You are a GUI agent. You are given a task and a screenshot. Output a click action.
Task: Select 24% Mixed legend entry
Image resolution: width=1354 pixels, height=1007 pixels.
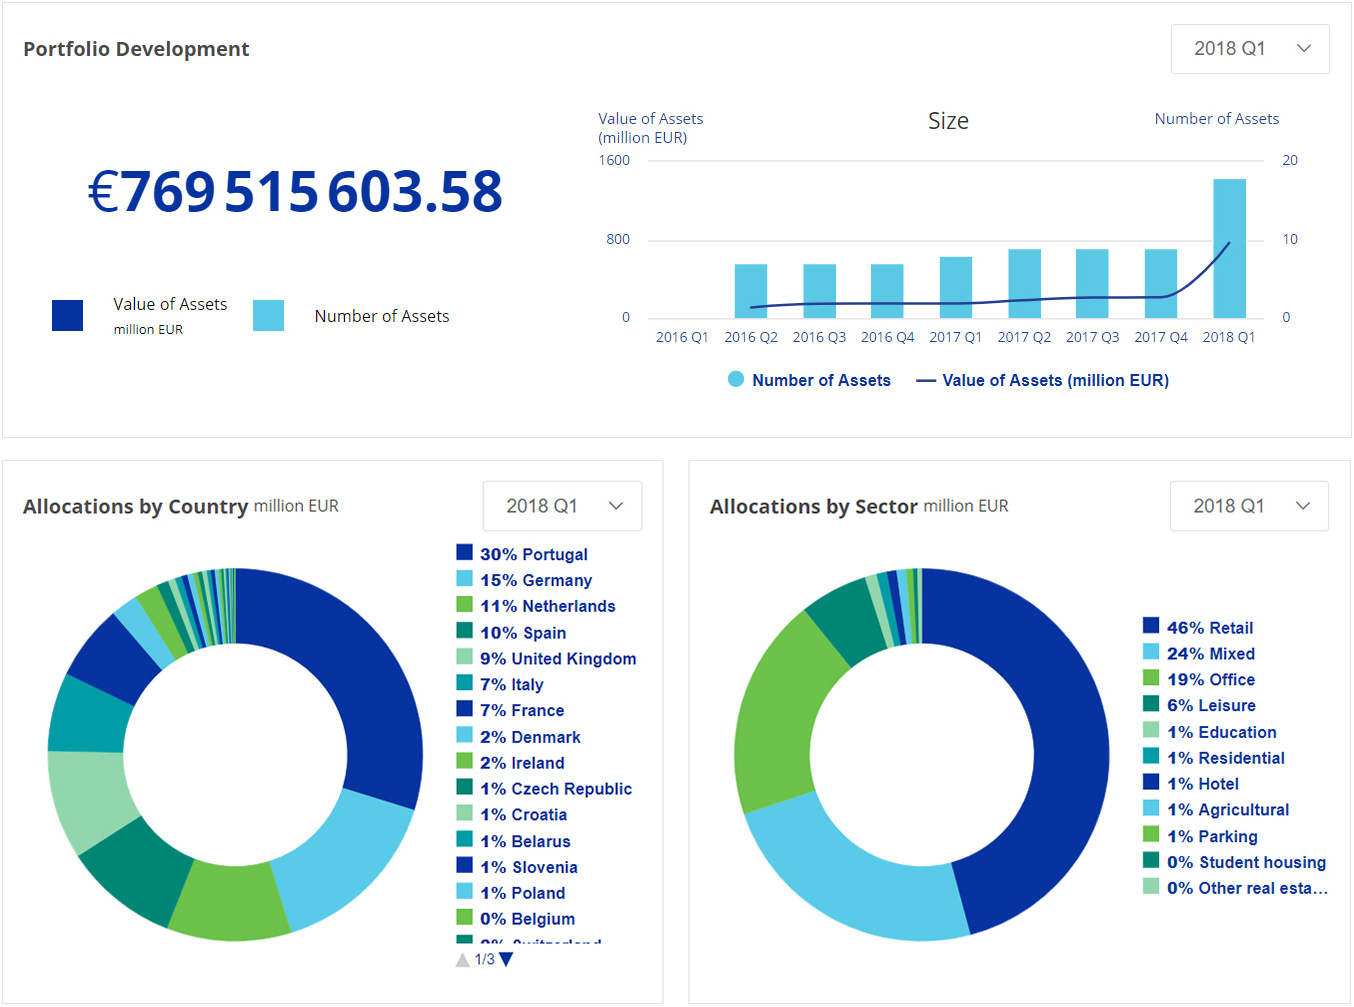1199,653
